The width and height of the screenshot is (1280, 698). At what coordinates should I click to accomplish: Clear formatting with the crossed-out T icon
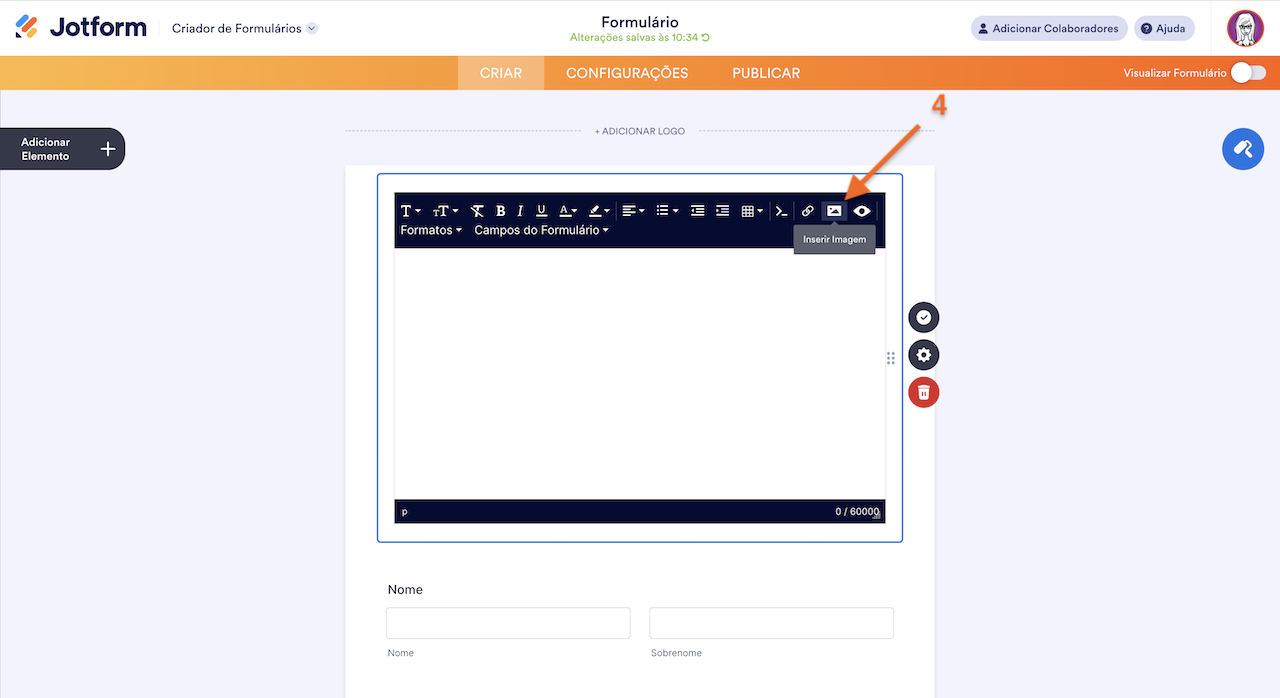[x=477, y=211]
